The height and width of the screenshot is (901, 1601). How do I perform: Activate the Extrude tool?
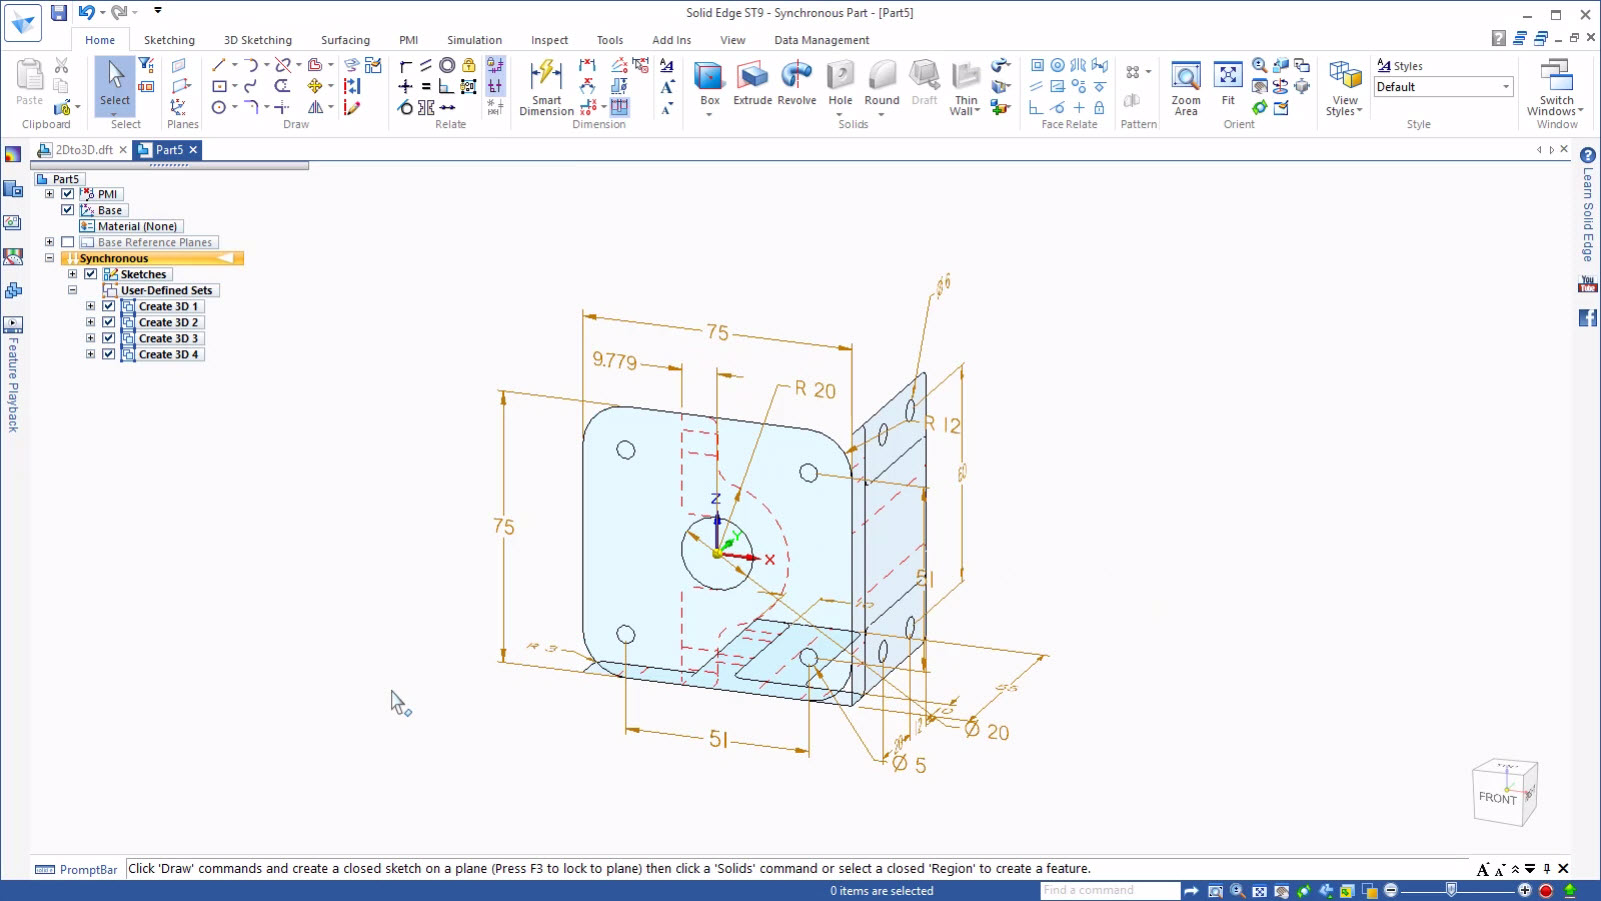click(753, 85)
